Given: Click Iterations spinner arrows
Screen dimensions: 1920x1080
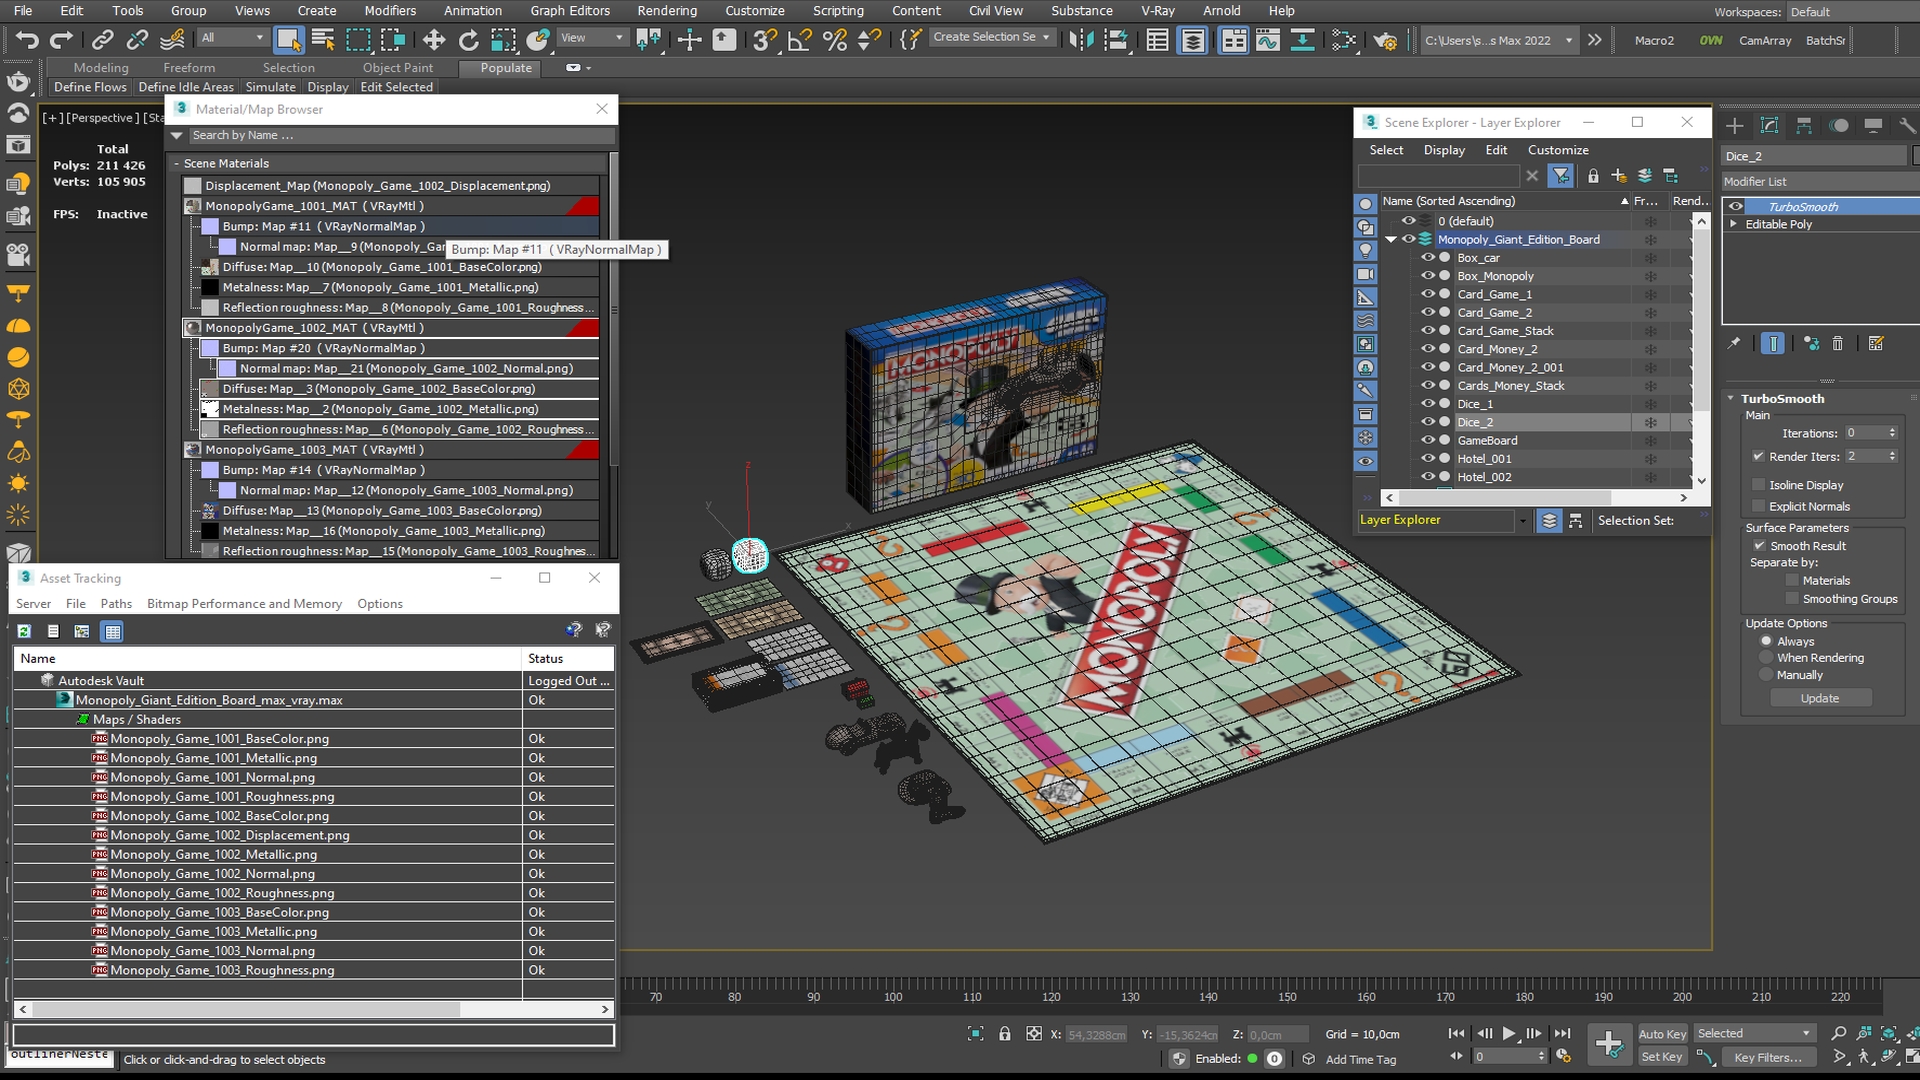Looking at the screenshot, I should tap(1892, 433).
